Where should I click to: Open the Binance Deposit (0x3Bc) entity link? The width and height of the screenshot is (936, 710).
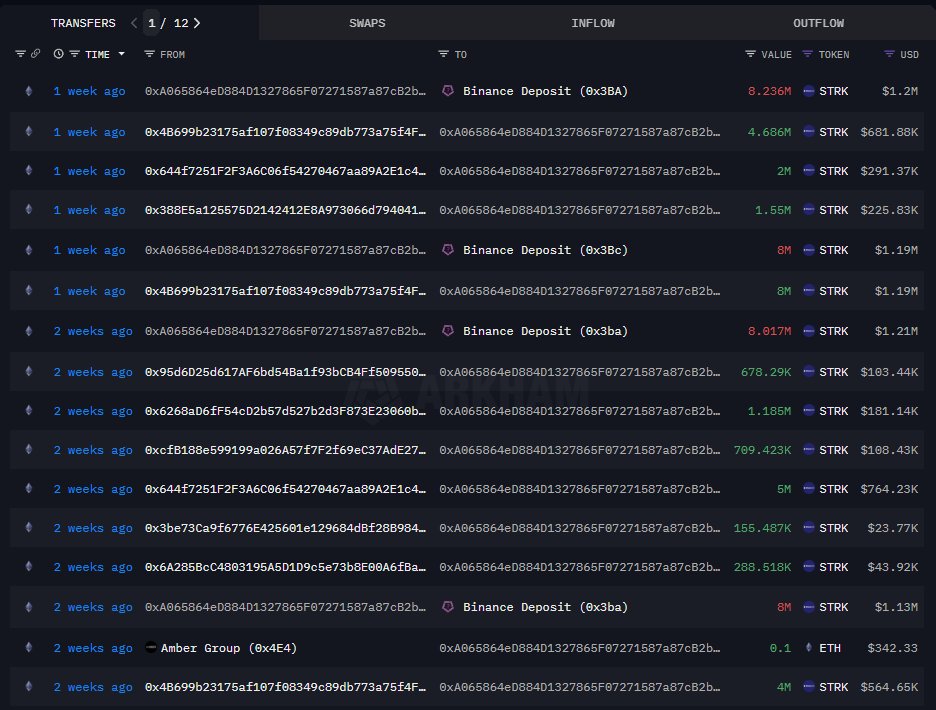545,250
